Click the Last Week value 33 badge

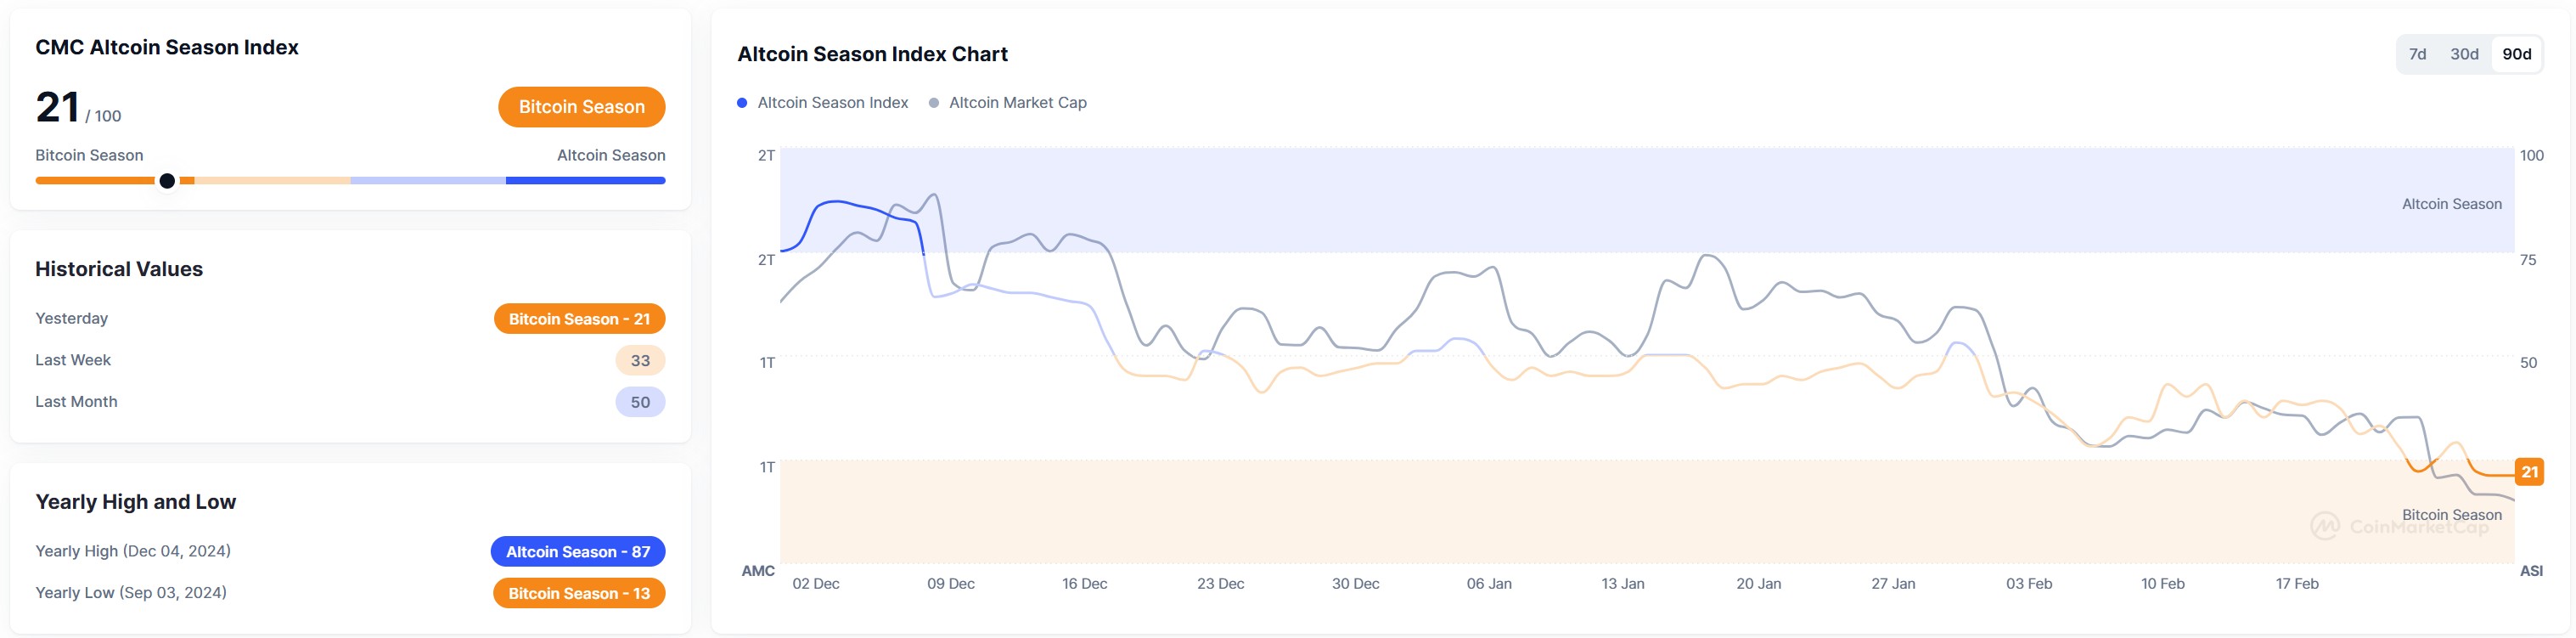(x=640, y=361)
